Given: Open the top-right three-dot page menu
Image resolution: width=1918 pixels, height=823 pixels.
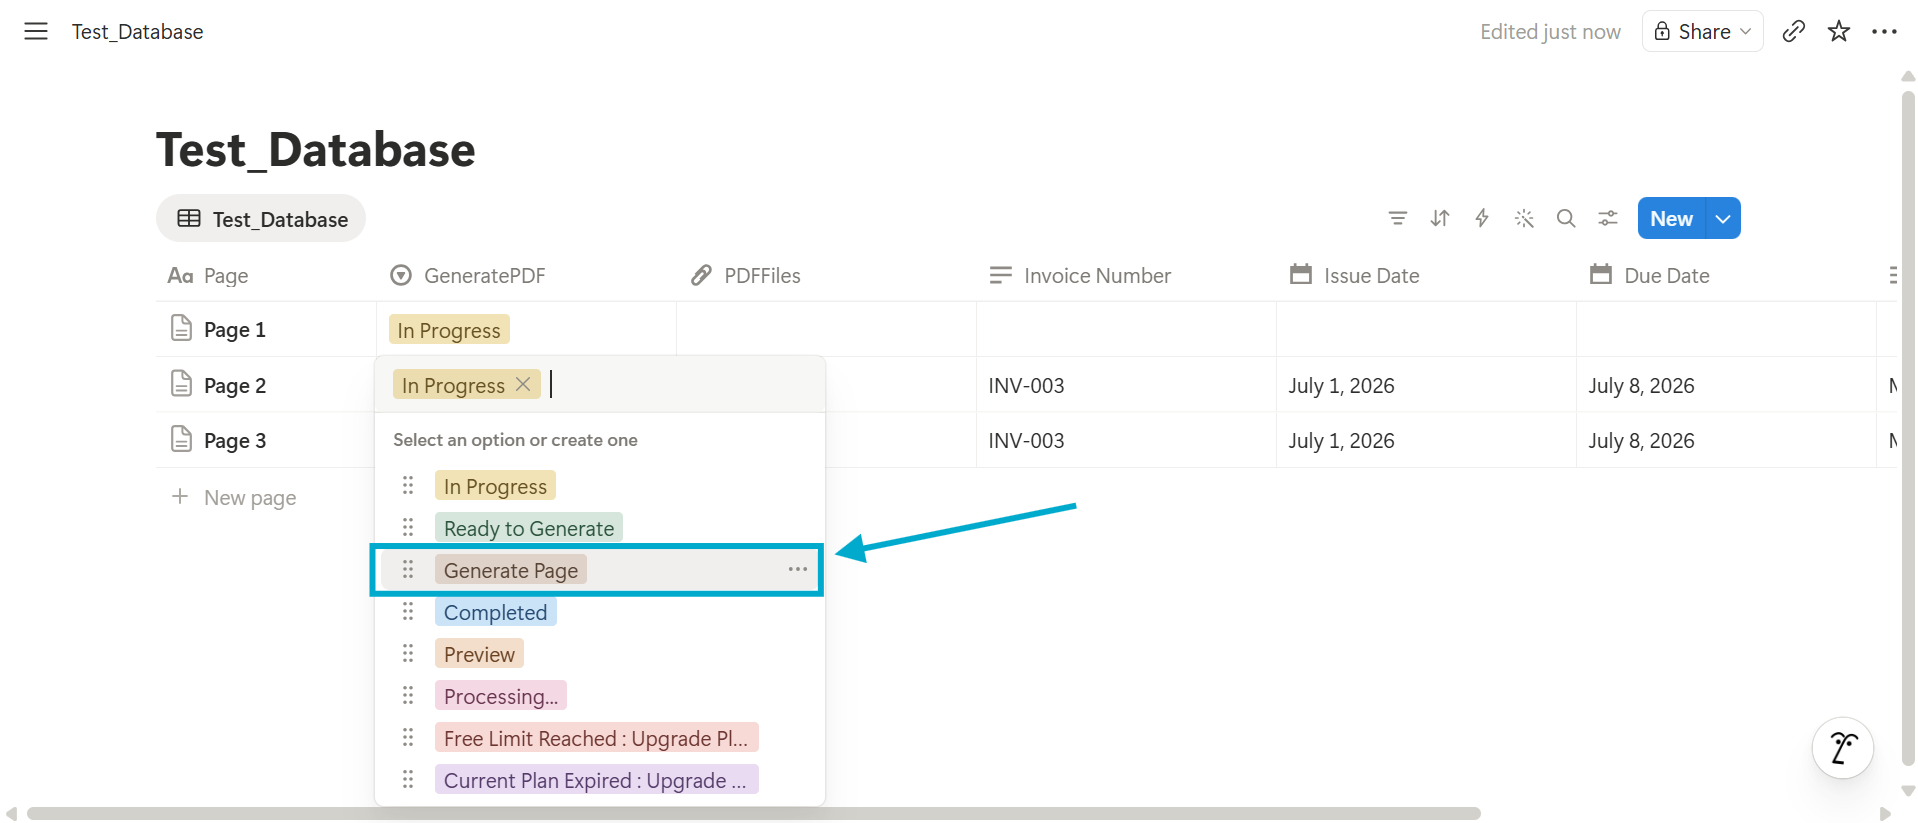Looking at the screenshot, I should tap(1884, 31).
